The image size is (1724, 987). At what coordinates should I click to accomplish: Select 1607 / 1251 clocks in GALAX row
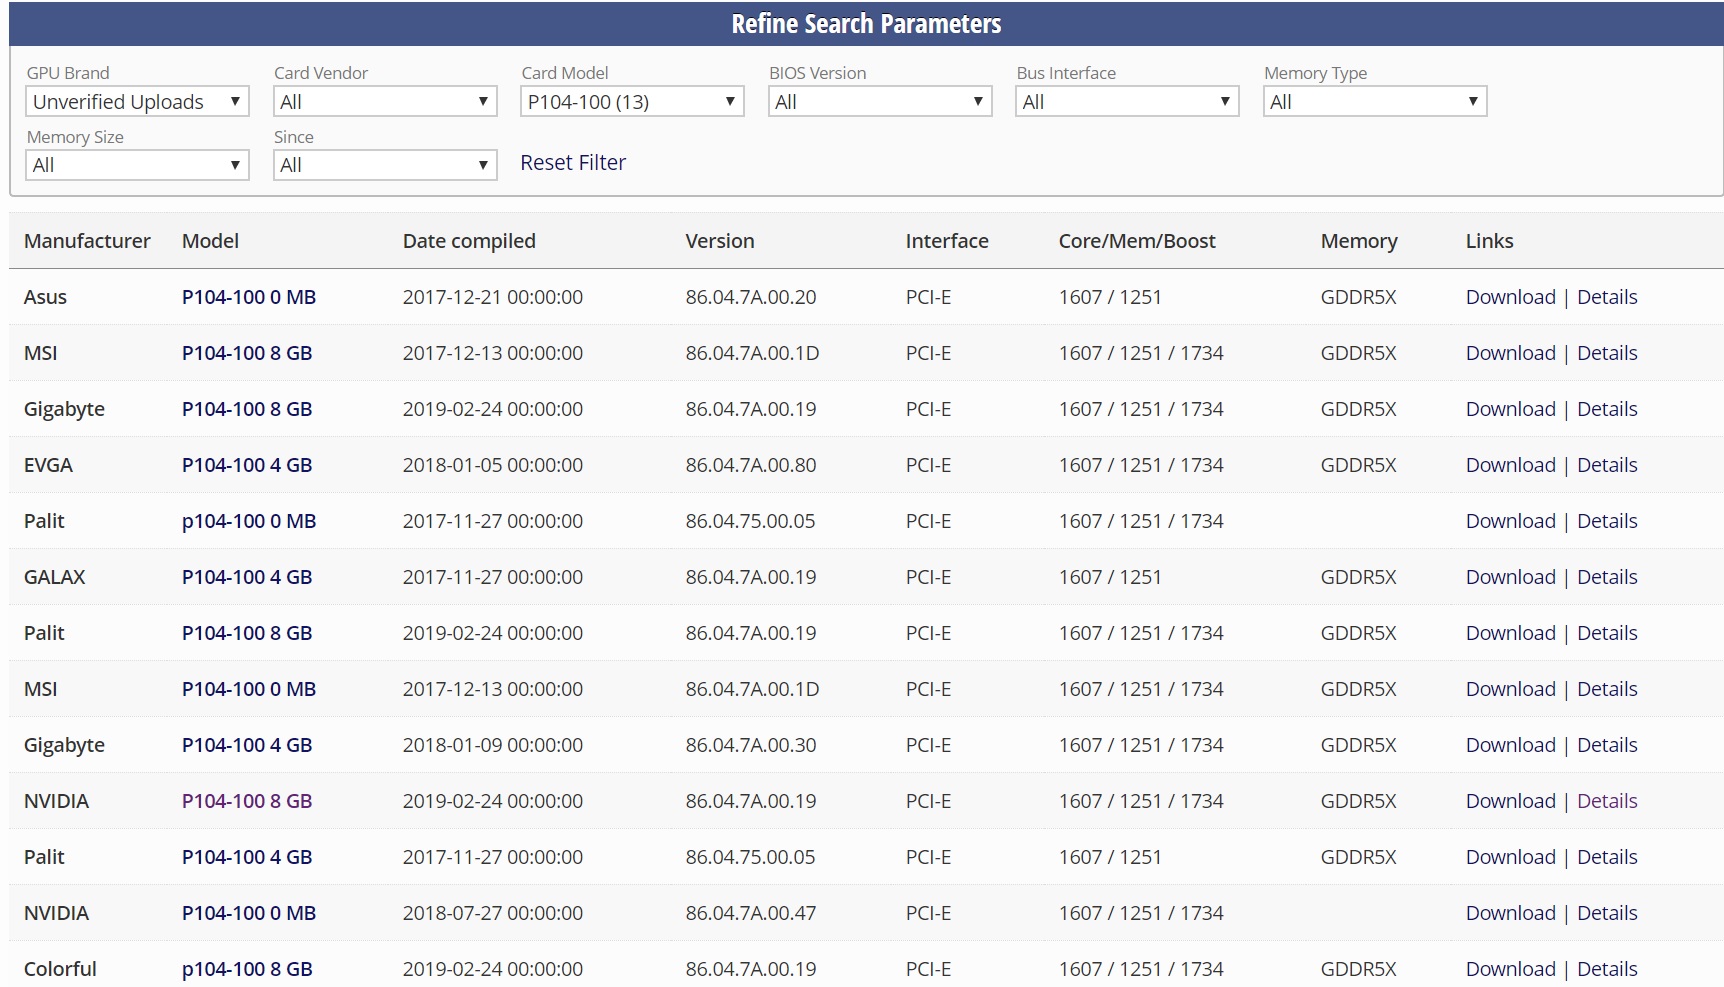[1110, 577]
